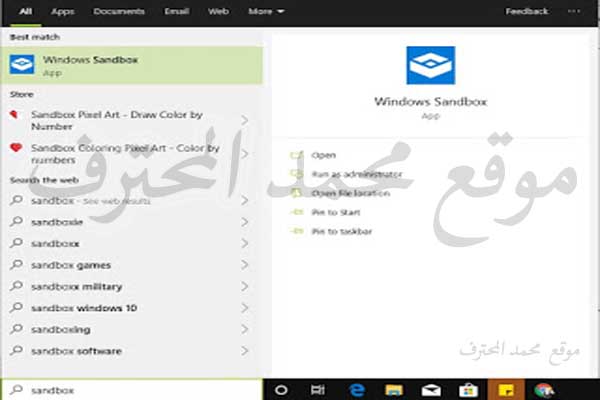
Task: Expand arrow next to sandboxing
Action: (x=245, y=329)
